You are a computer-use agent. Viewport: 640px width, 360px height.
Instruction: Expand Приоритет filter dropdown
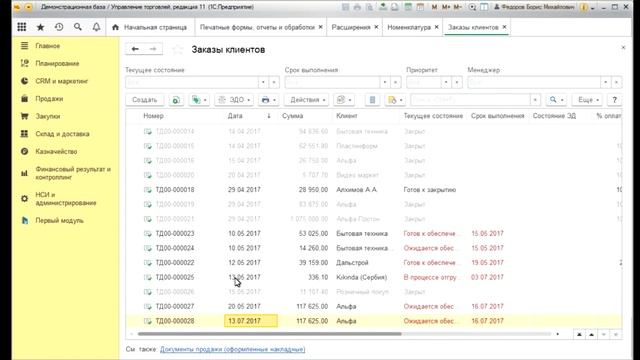point(446,82)
